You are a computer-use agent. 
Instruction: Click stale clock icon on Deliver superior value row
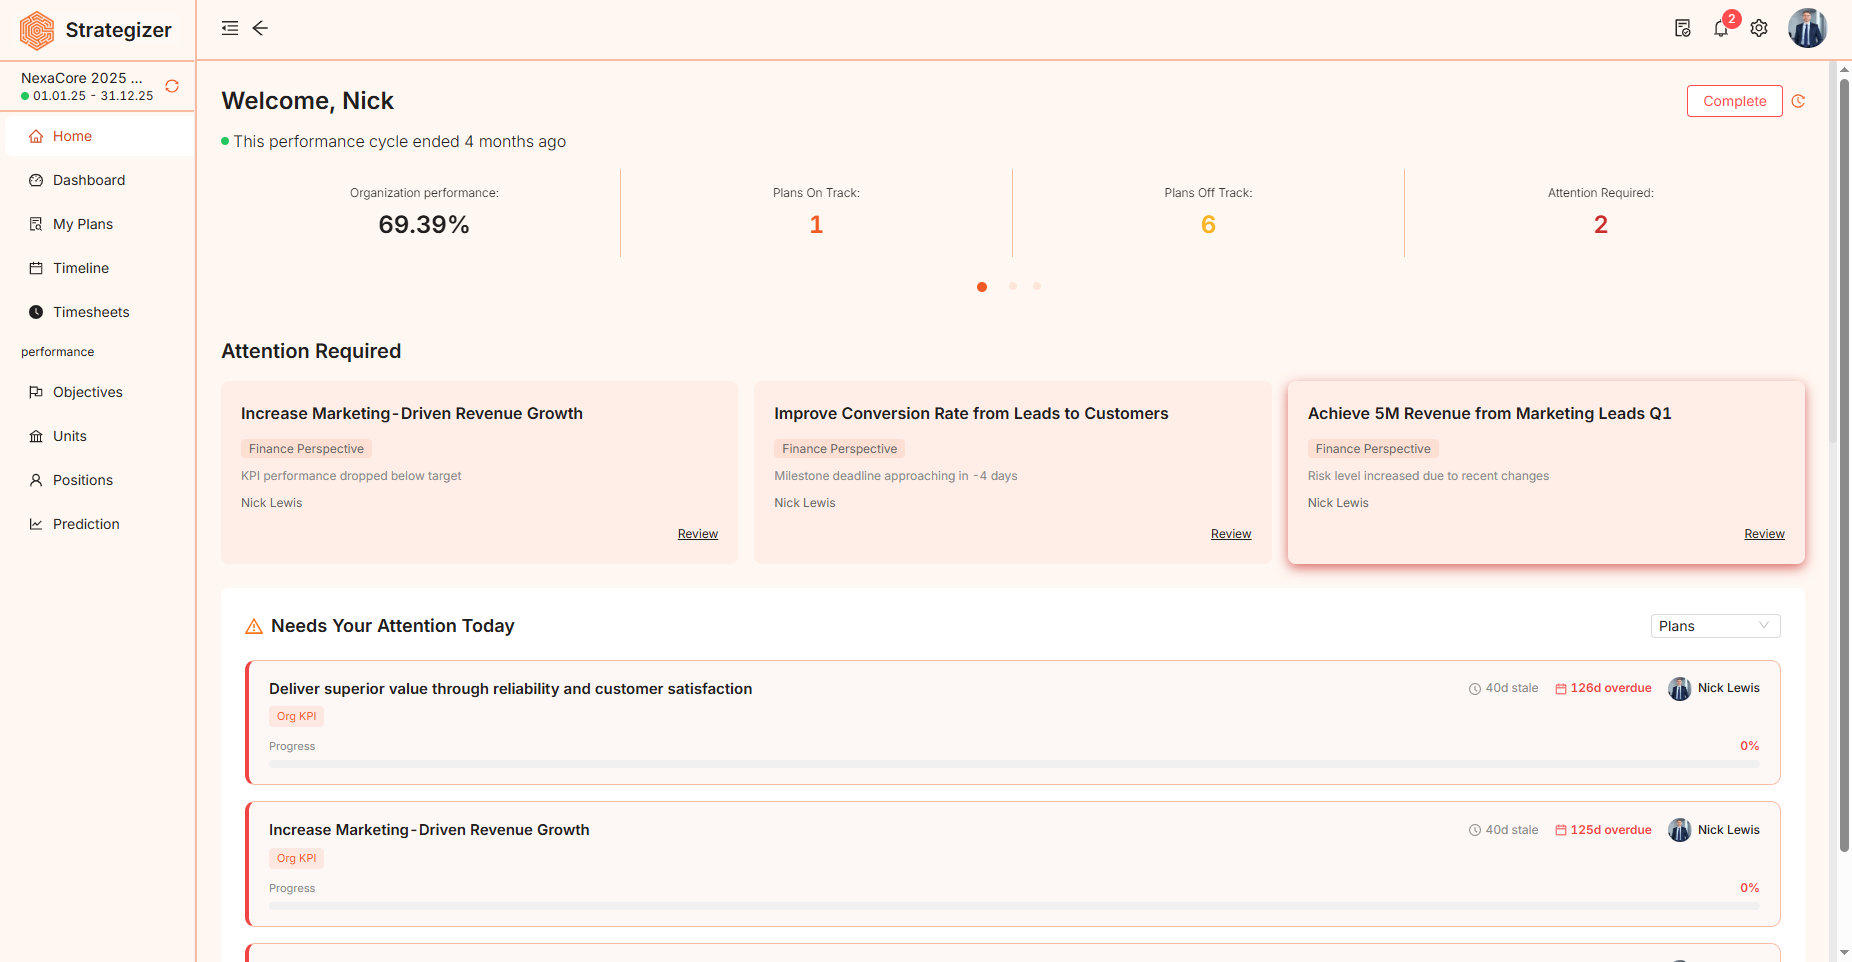tap(1474, 688)
